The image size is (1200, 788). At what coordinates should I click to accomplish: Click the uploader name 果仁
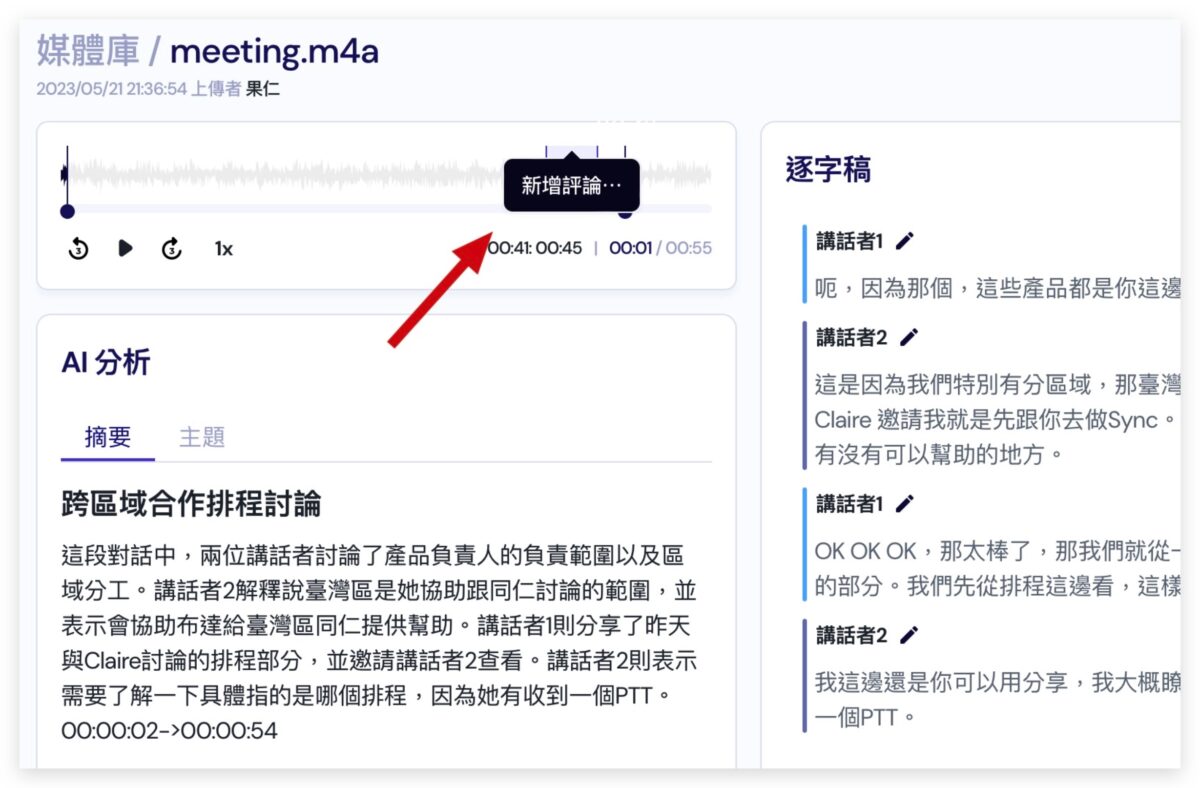(263, 89)
